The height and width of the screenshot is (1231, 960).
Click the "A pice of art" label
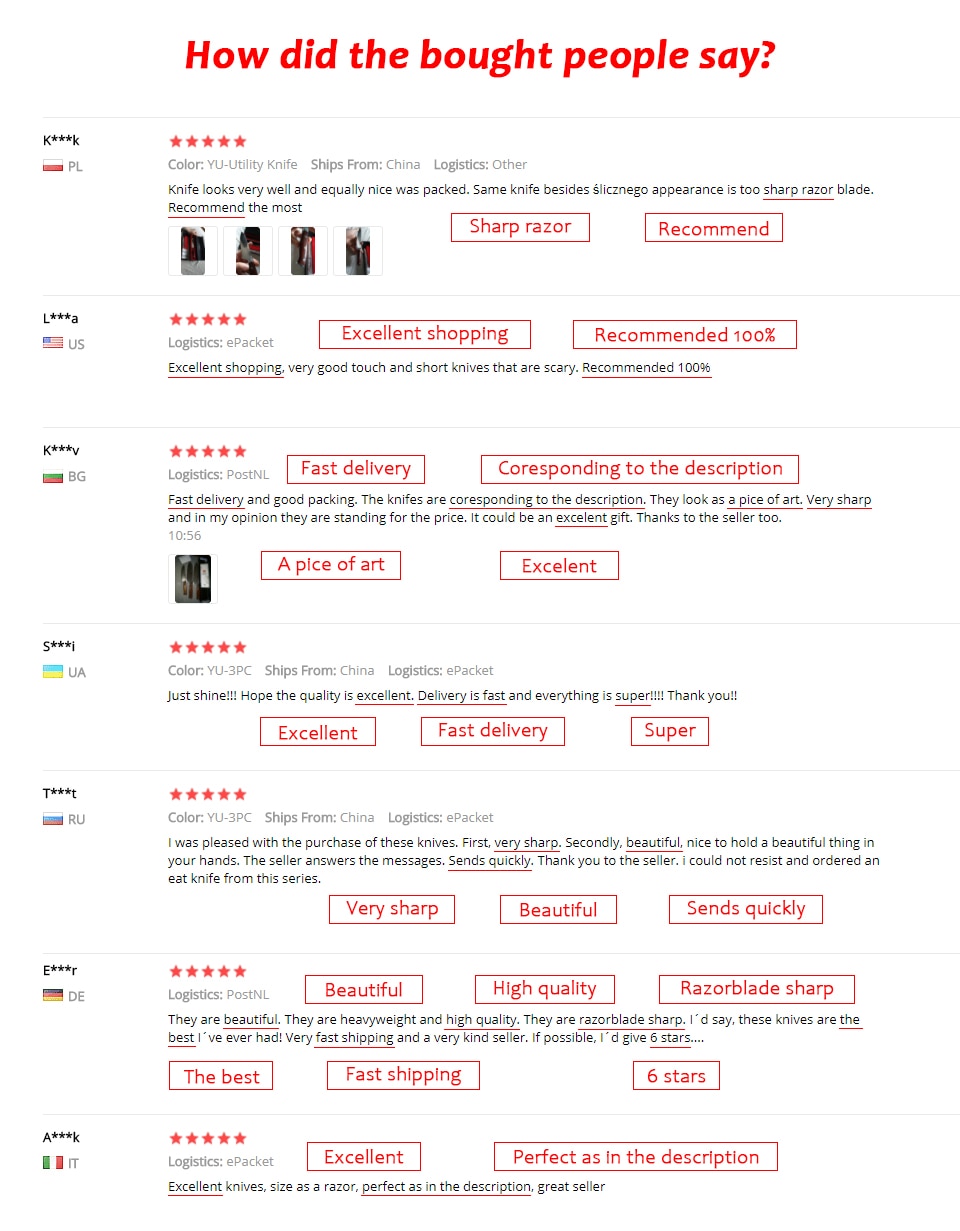331,565
